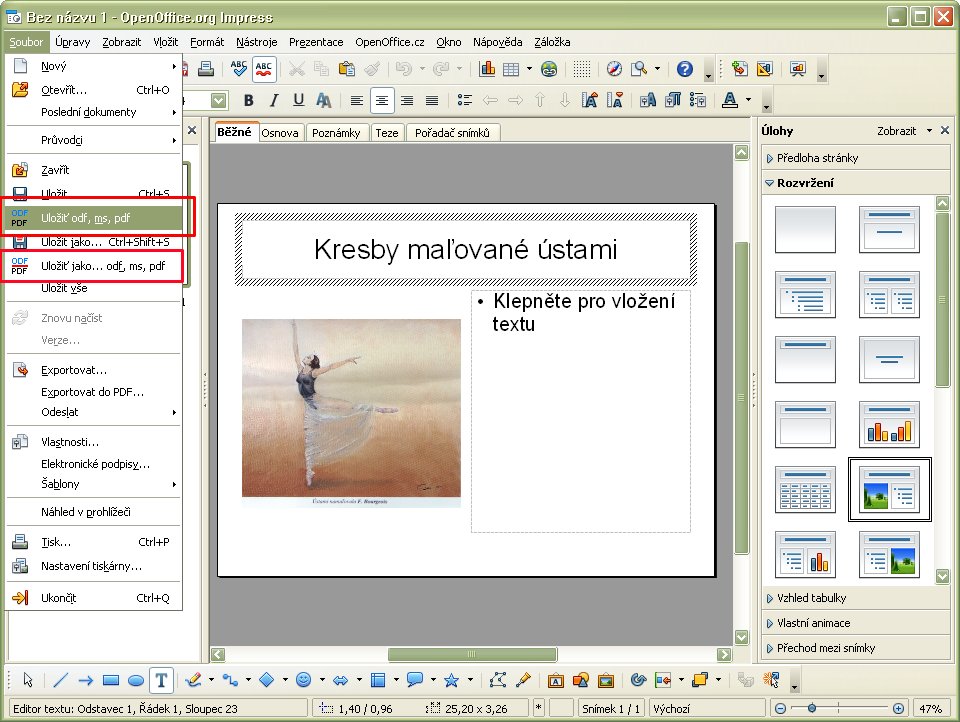Click the Paste clipboard icon
Screen dimensions: 960x722
coord(347,69)
